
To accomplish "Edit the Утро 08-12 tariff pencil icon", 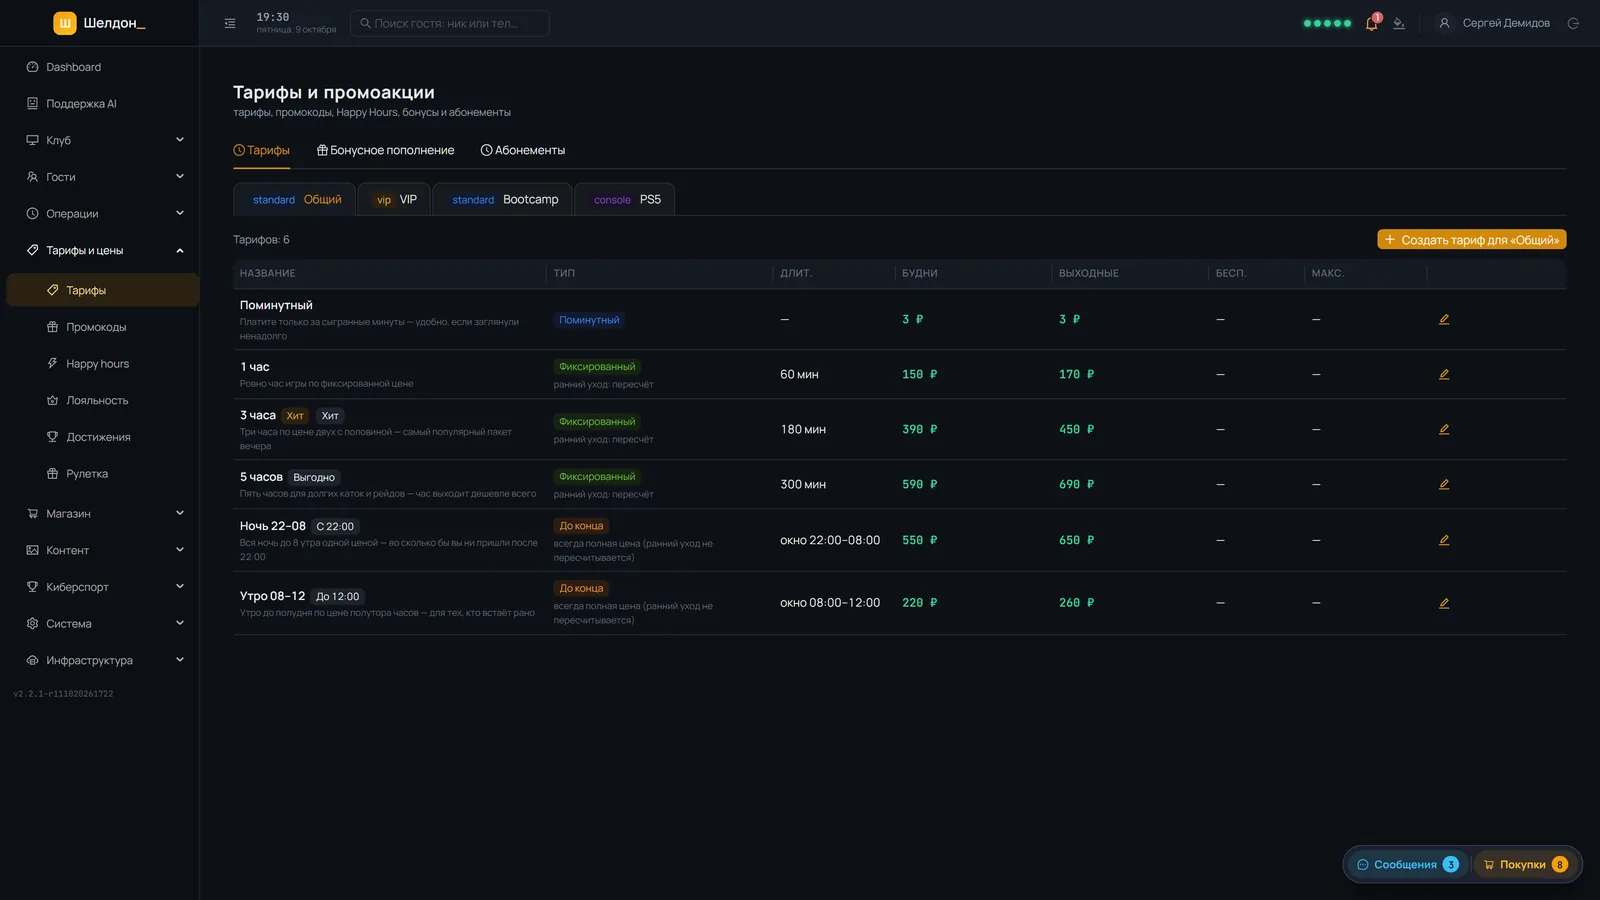I will (1444, 604).
